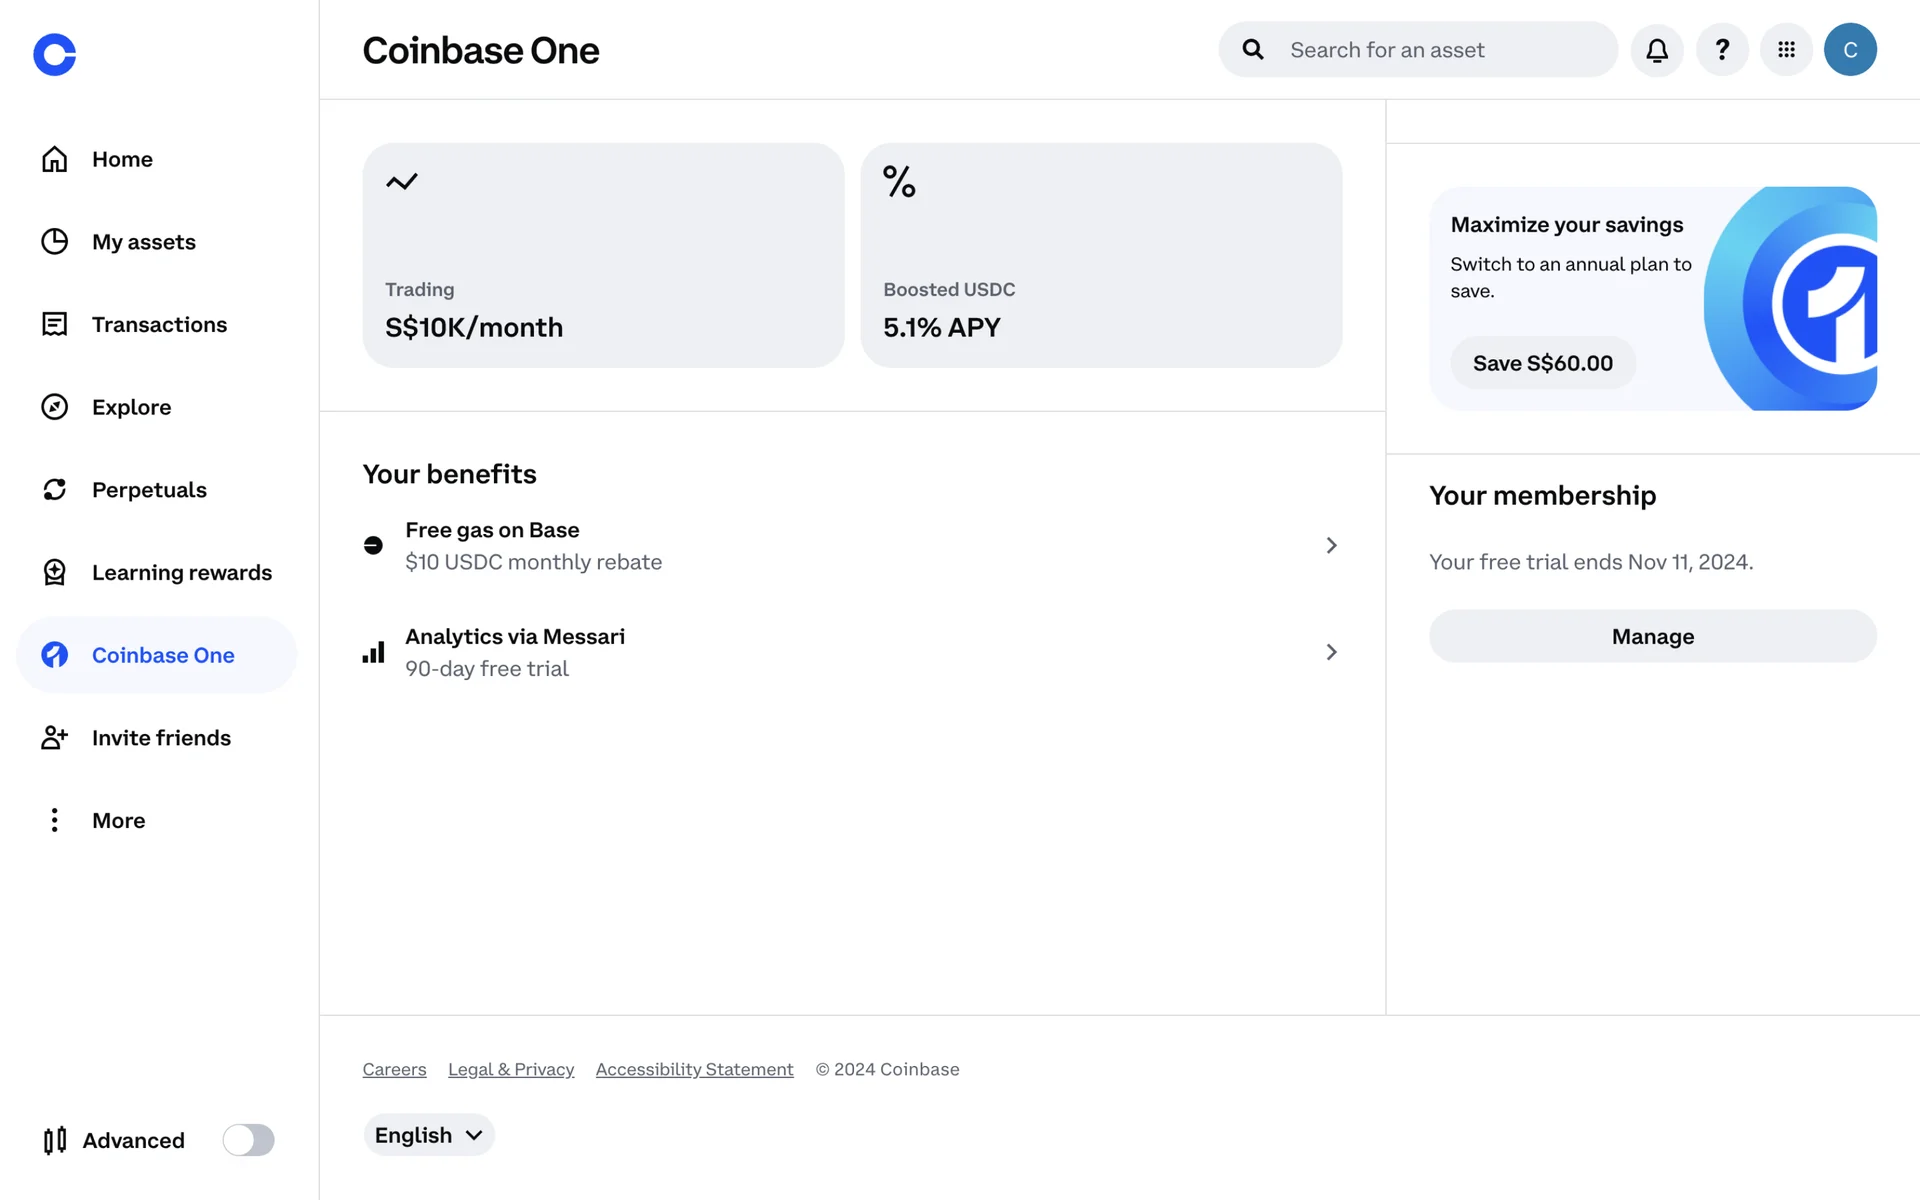Click the Perpetuals sidebar icon

pos(54,490)
